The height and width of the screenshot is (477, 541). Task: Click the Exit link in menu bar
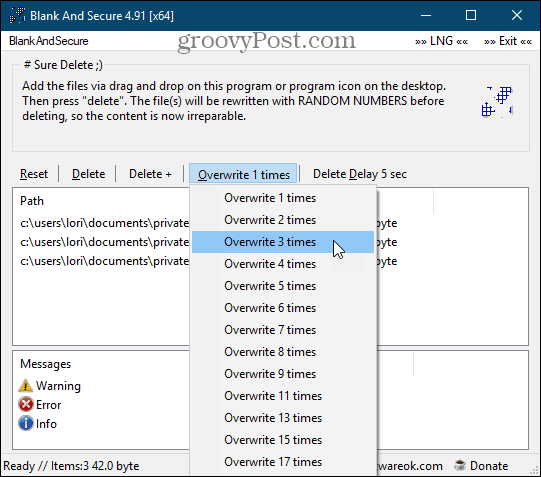(508, 41)
